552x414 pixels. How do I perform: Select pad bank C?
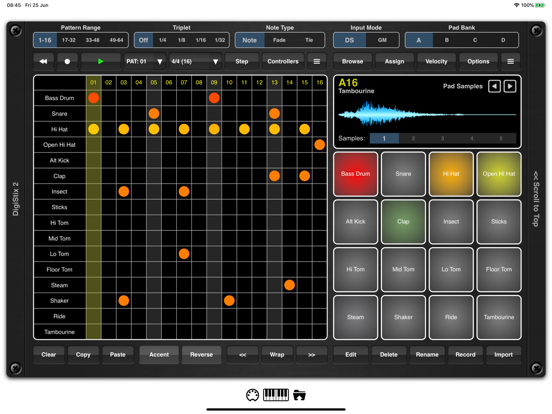point(475,40)
